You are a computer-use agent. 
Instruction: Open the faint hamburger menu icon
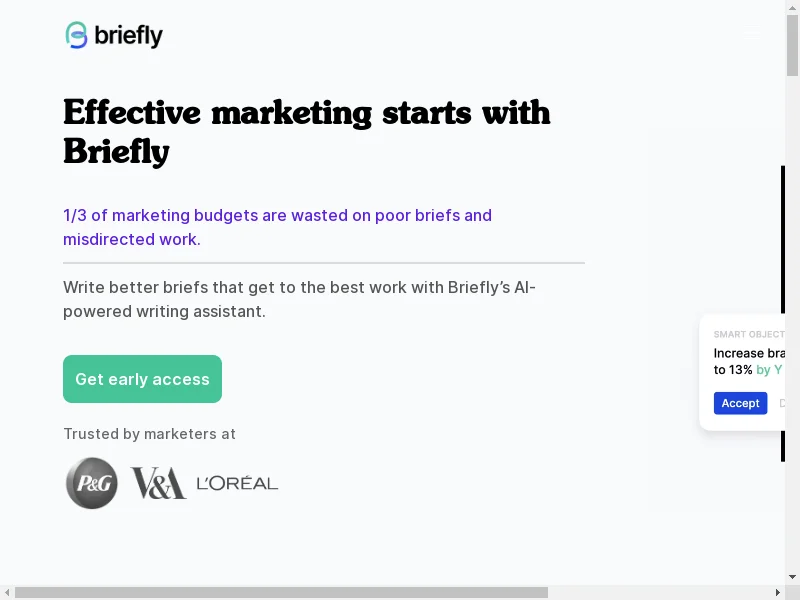pyautogui.click(x=752, y=36)
